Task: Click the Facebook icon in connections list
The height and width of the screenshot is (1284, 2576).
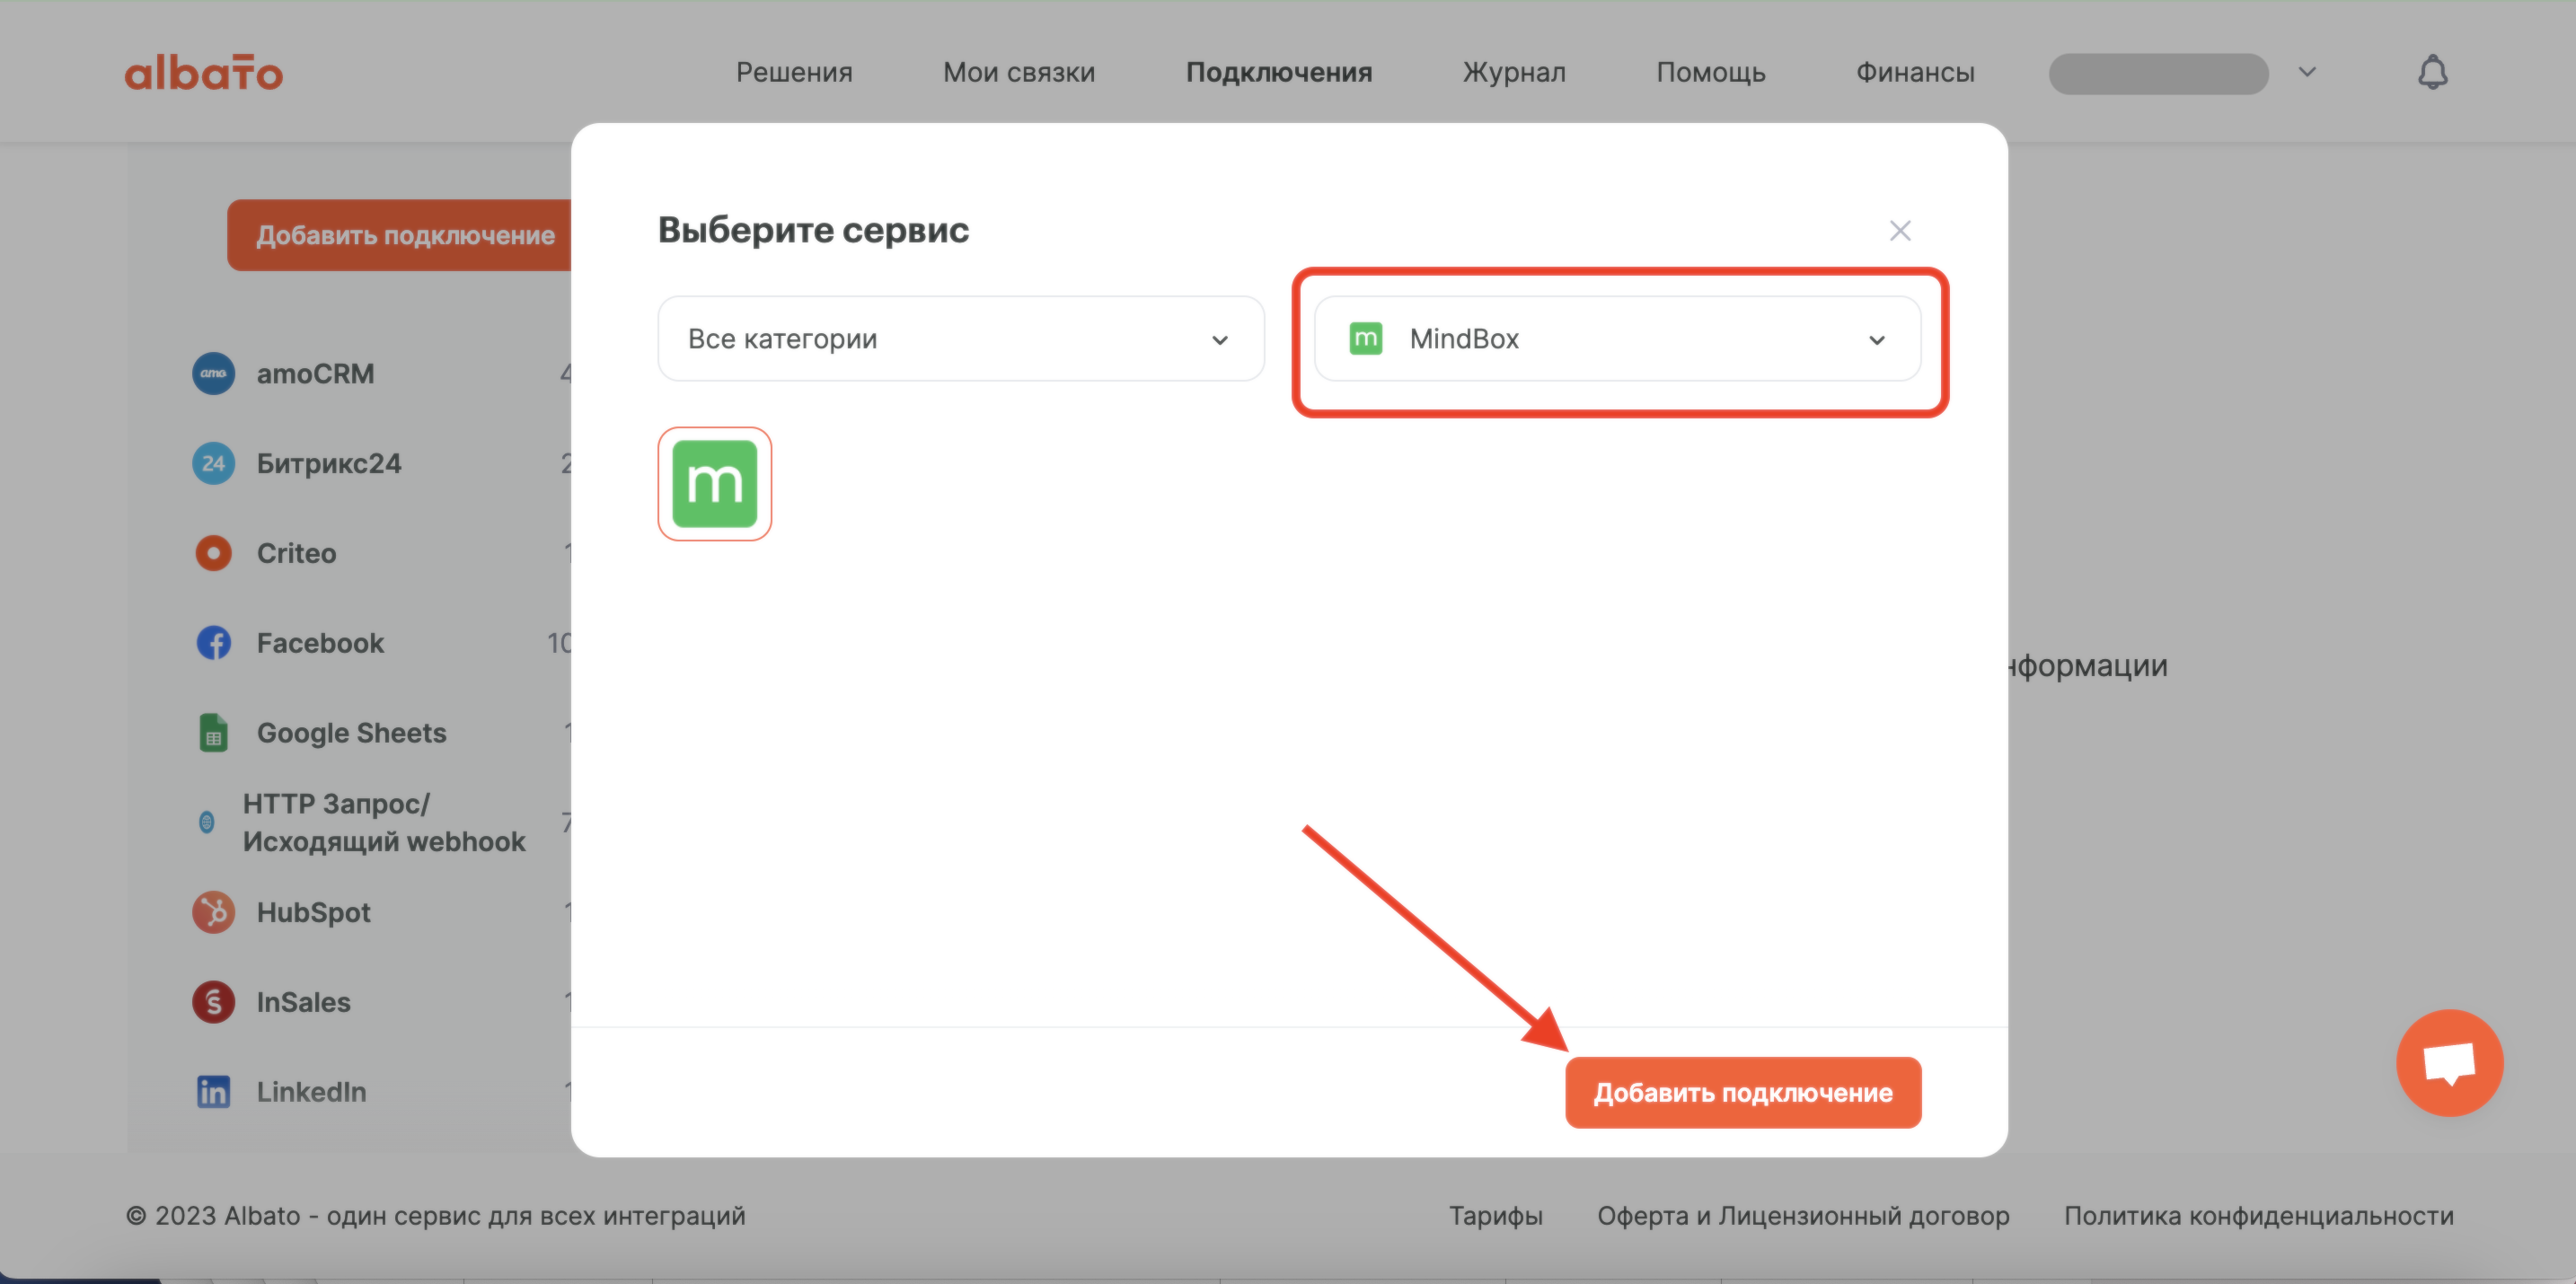Action: coord(213,643)
